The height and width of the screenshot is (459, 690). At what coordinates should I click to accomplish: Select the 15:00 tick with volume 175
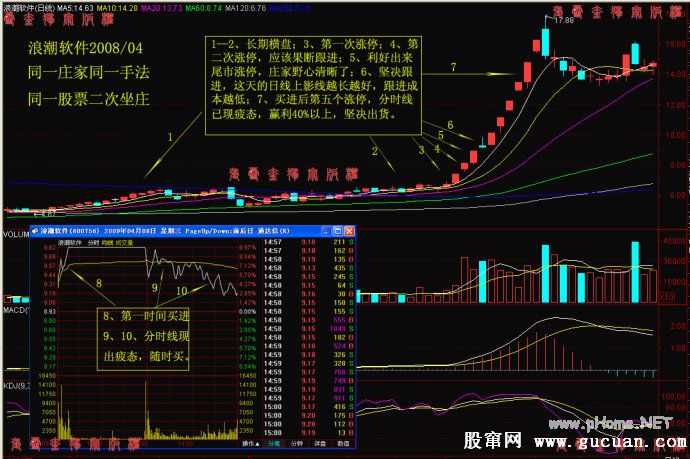coord(308,415)
